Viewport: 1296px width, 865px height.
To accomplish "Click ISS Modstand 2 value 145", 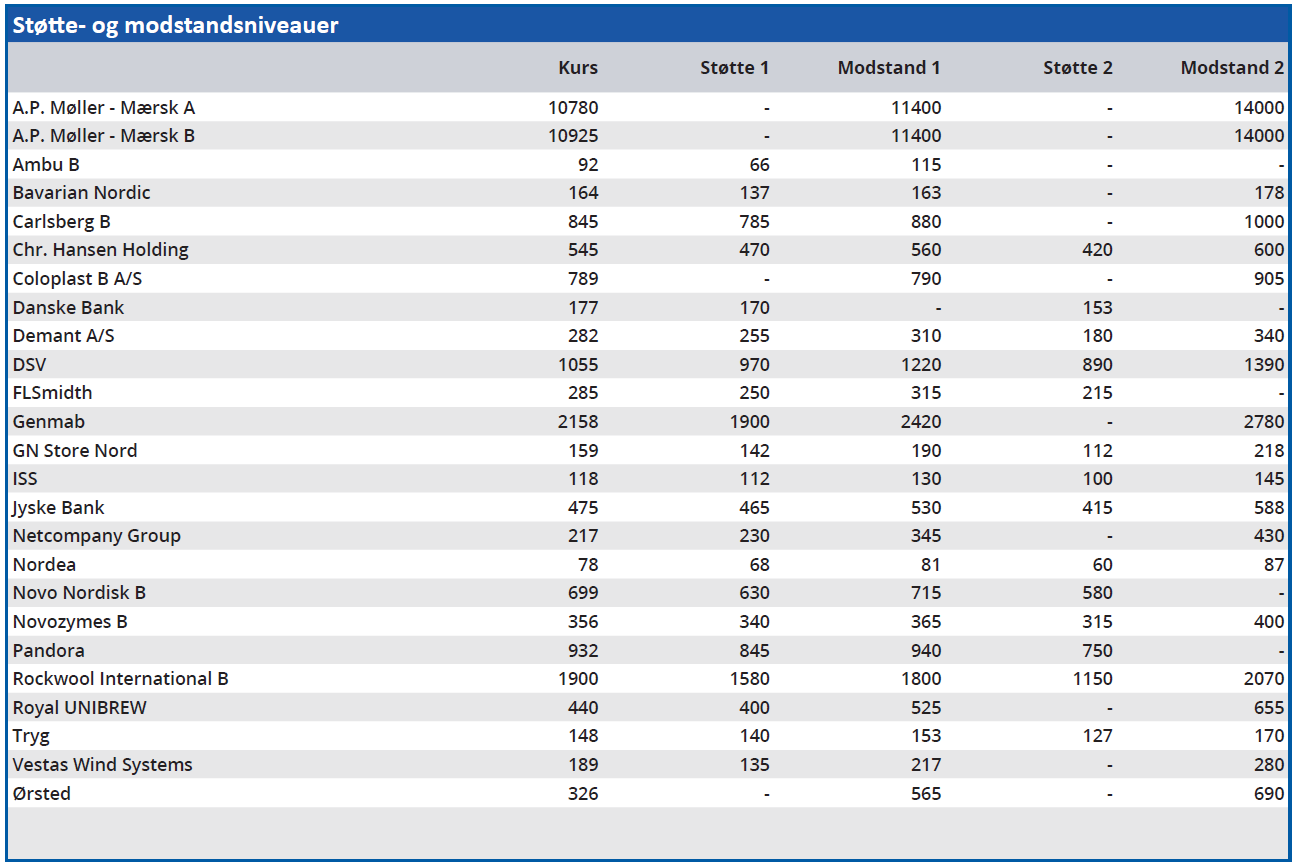I will (1269, 479).
